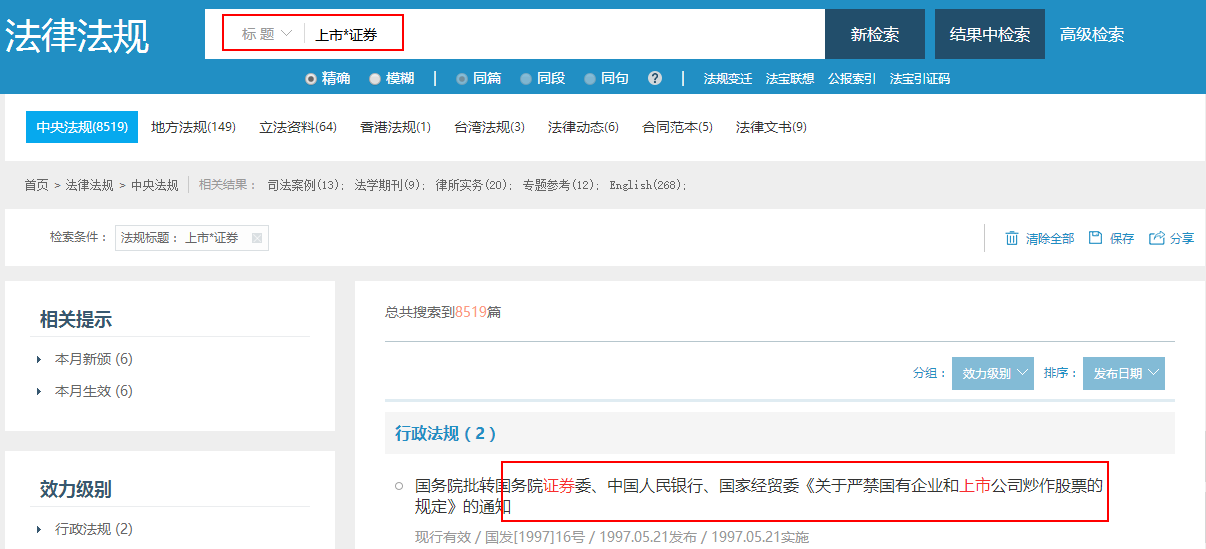
Task: Open the 法规变迁 link
Action: (x=728, y=78)
